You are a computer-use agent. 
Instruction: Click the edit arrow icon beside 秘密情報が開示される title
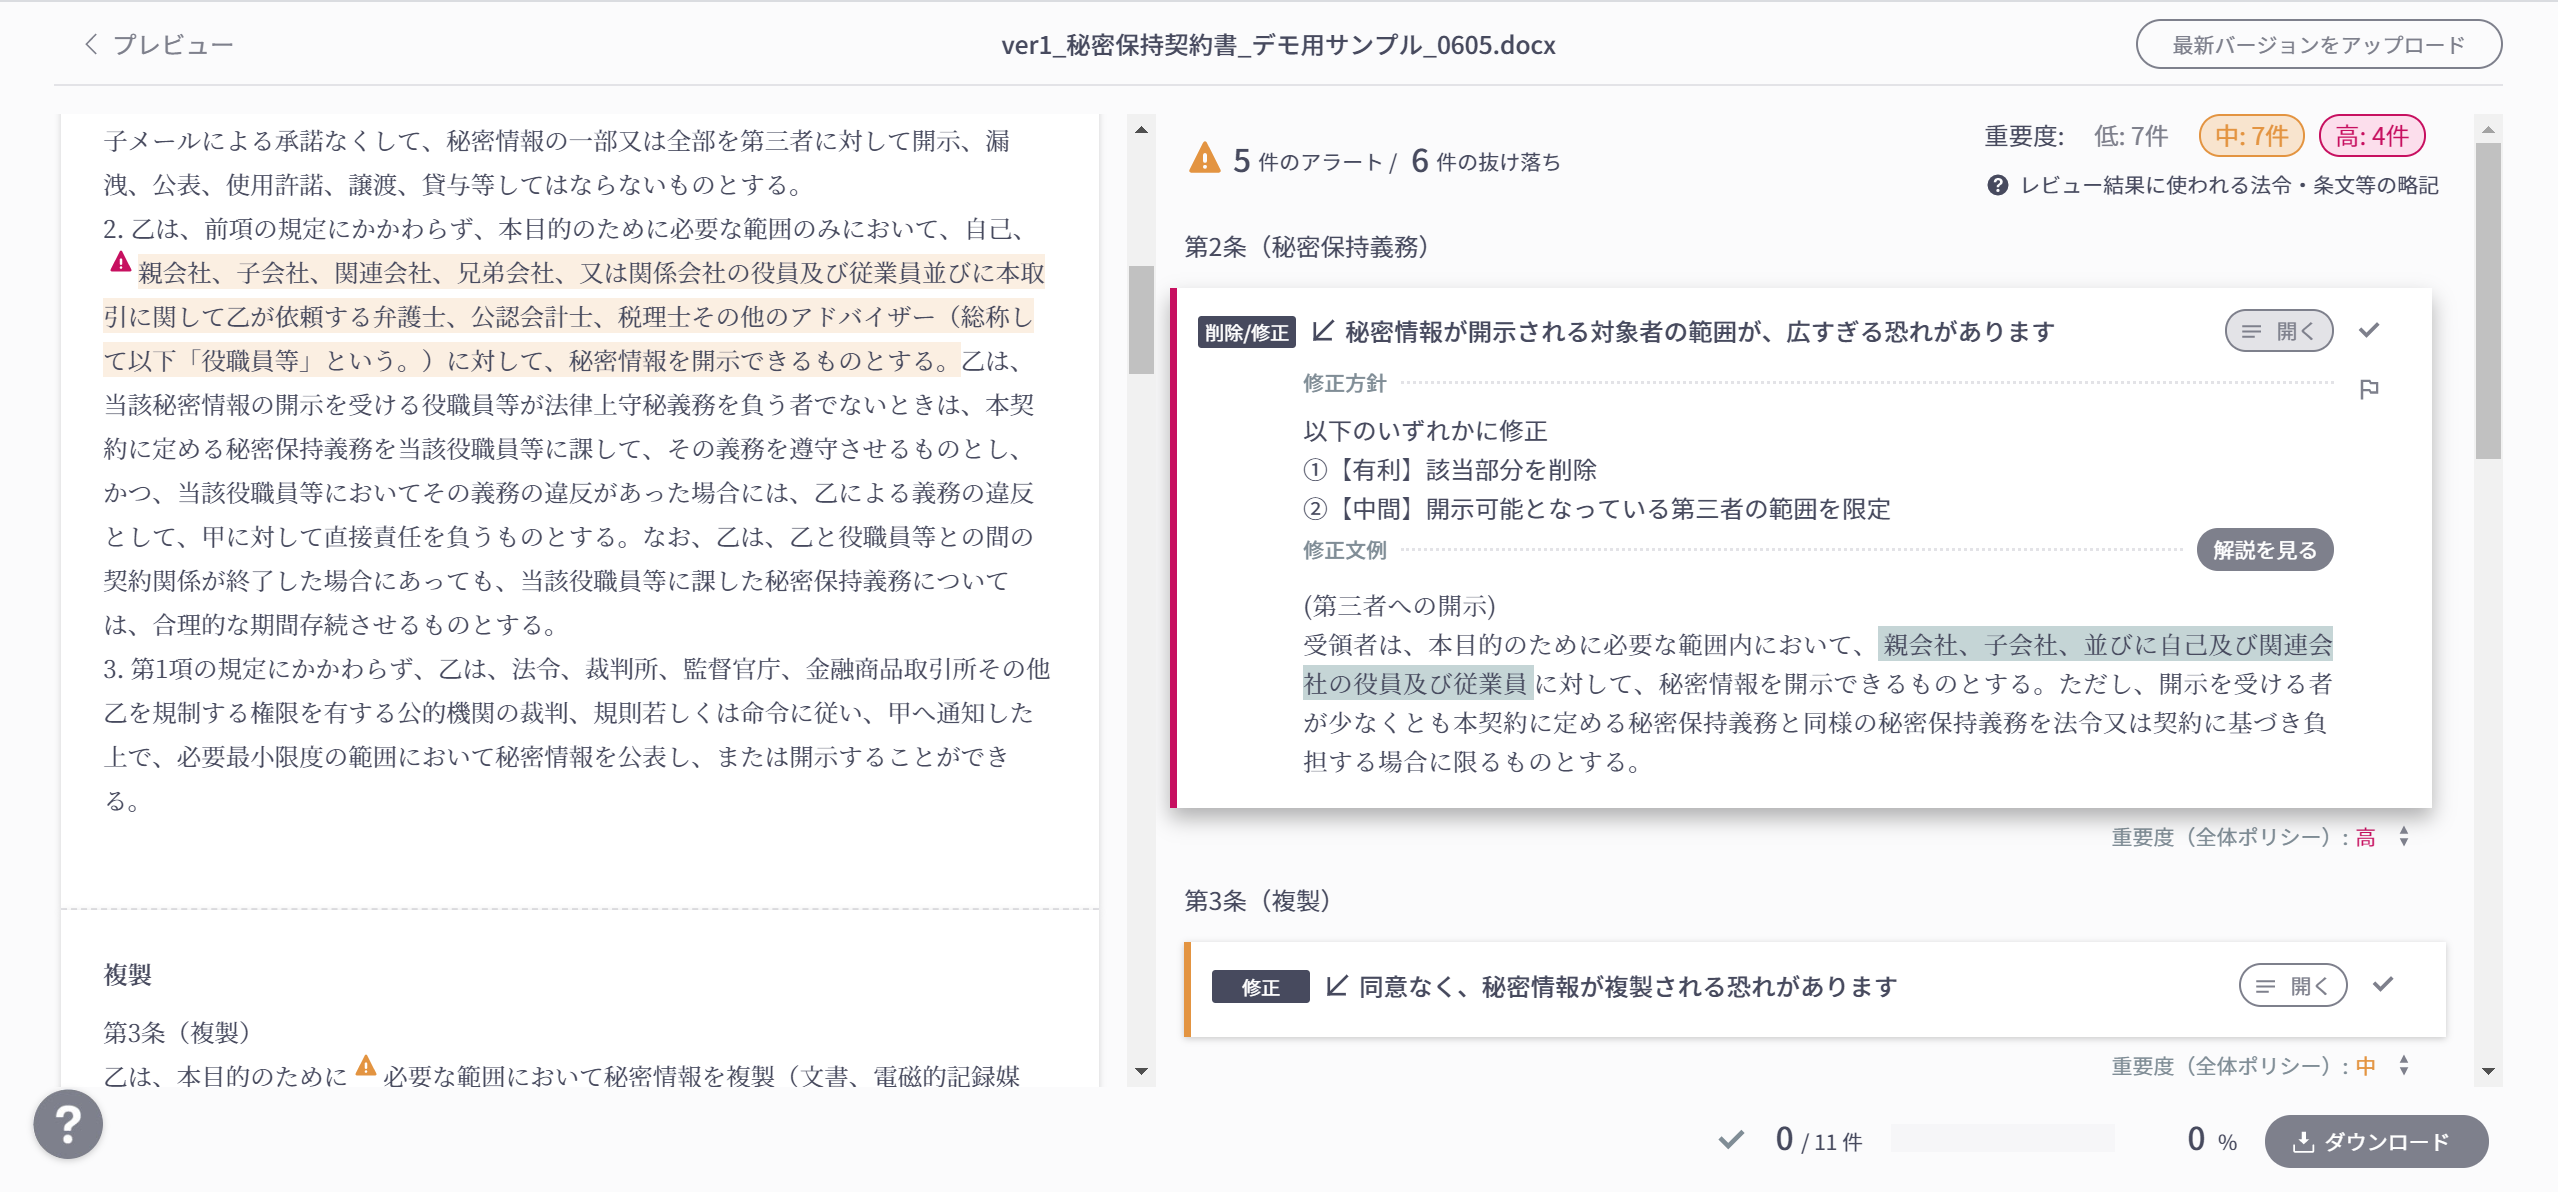(1322, 331)
